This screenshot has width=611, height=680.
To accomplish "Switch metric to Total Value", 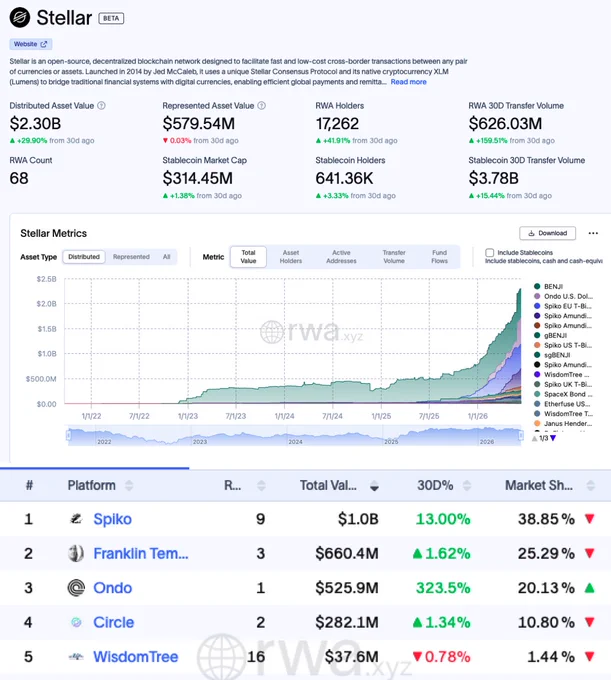I will (x=248, y=257).
